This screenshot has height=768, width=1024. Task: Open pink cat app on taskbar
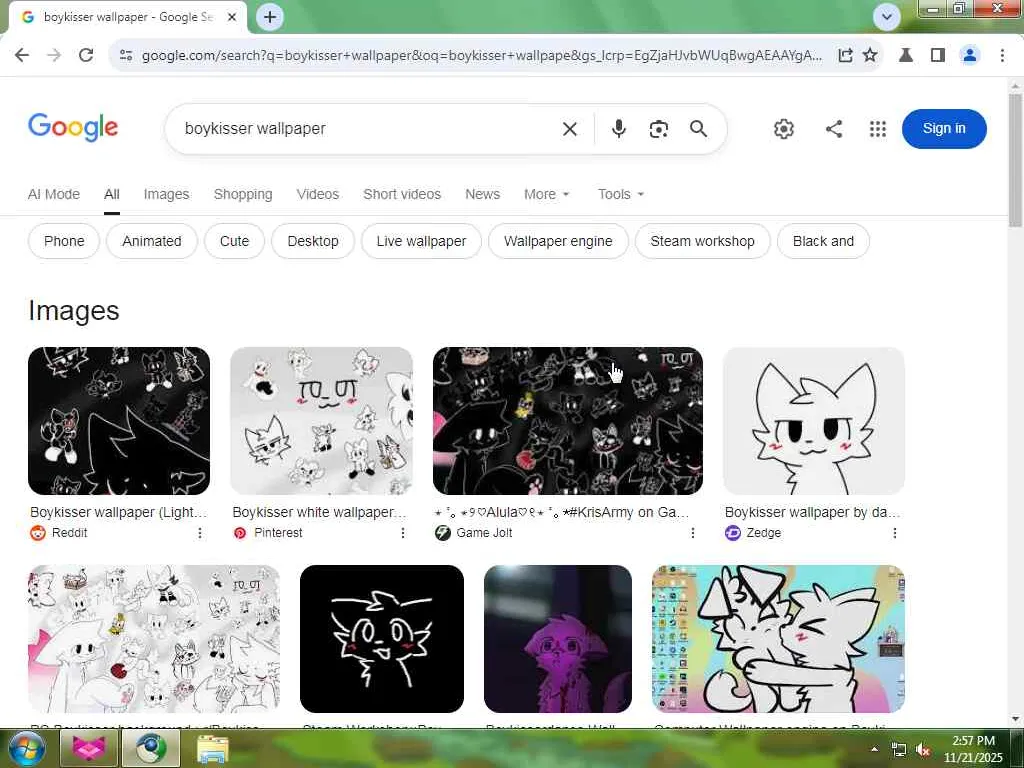(x=88, y=748)
